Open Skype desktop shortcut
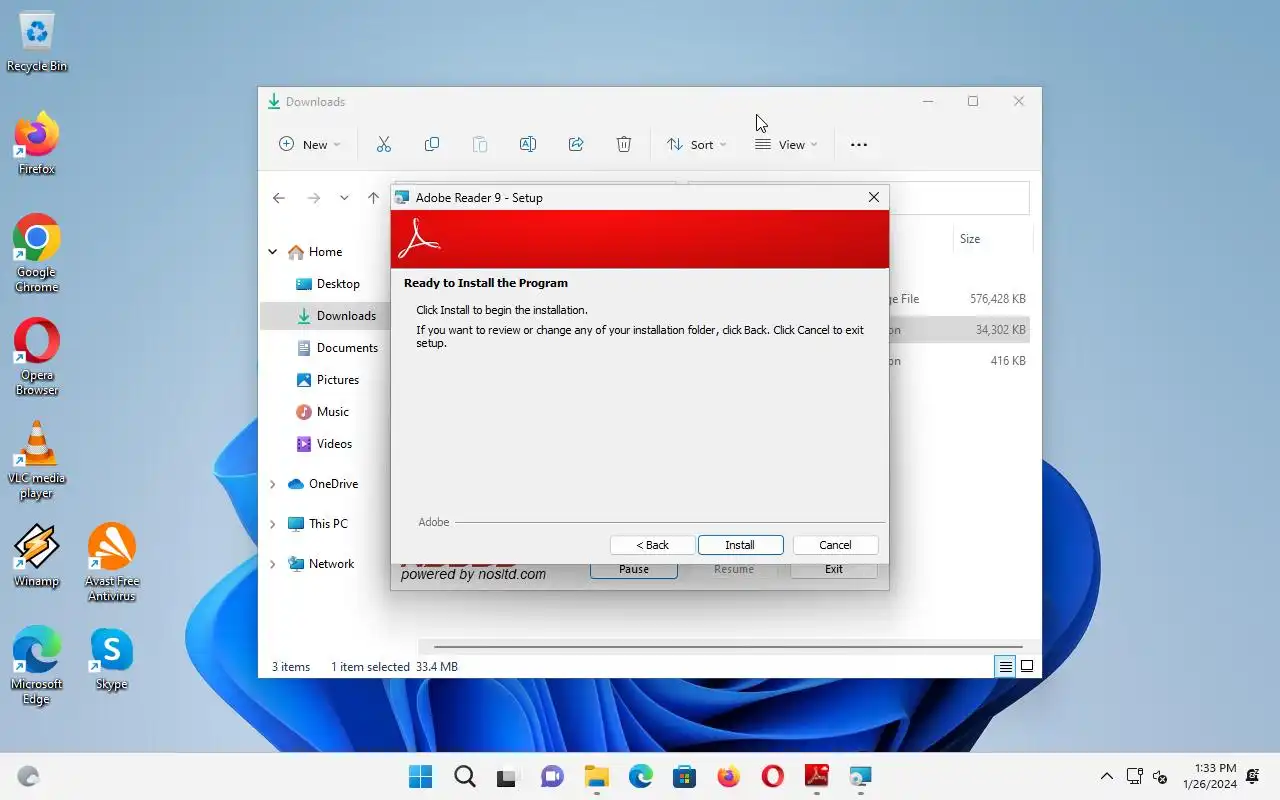The height and width of the screenshot is (800, 1280). click(x=111, y=659)
